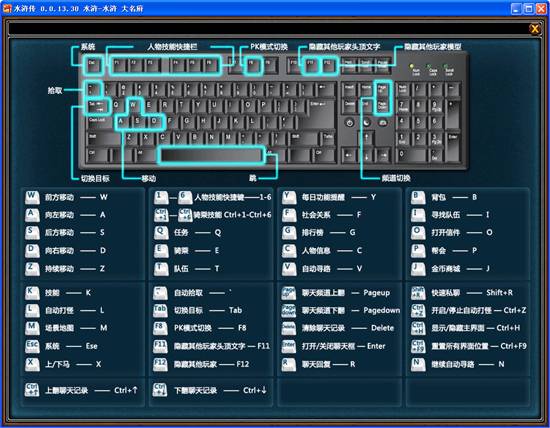The image size is (550, 428).
Task: Select the Z key icon for 持续移动
Action: (x=32, y=269)
